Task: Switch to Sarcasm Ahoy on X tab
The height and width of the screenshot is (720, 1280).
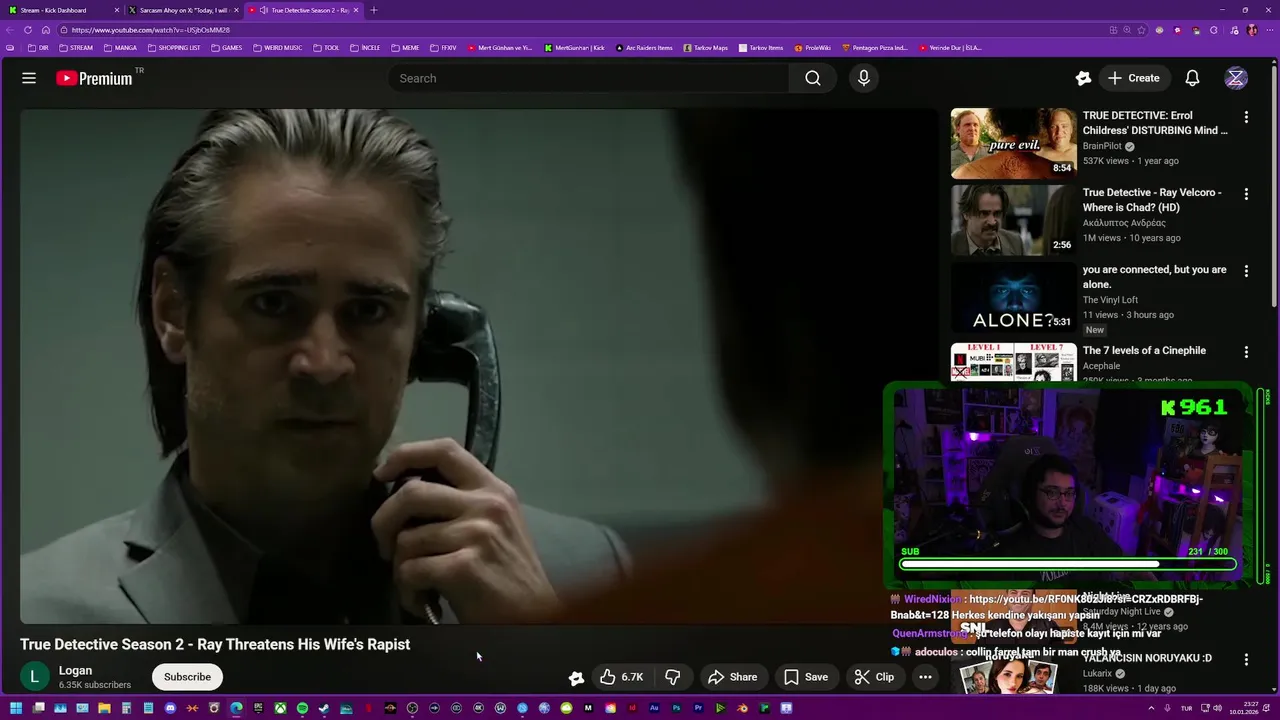Action: (183, 10)
